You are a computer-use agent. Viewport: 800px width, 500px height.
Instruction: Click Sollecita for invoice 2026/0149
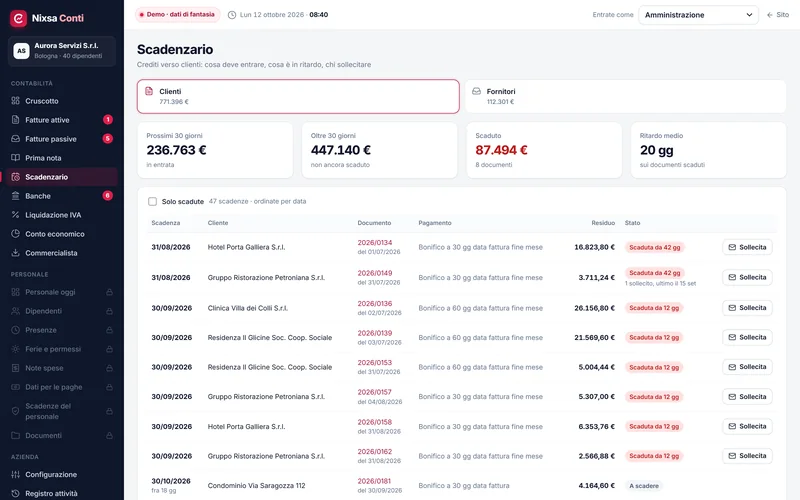point(747,278)
